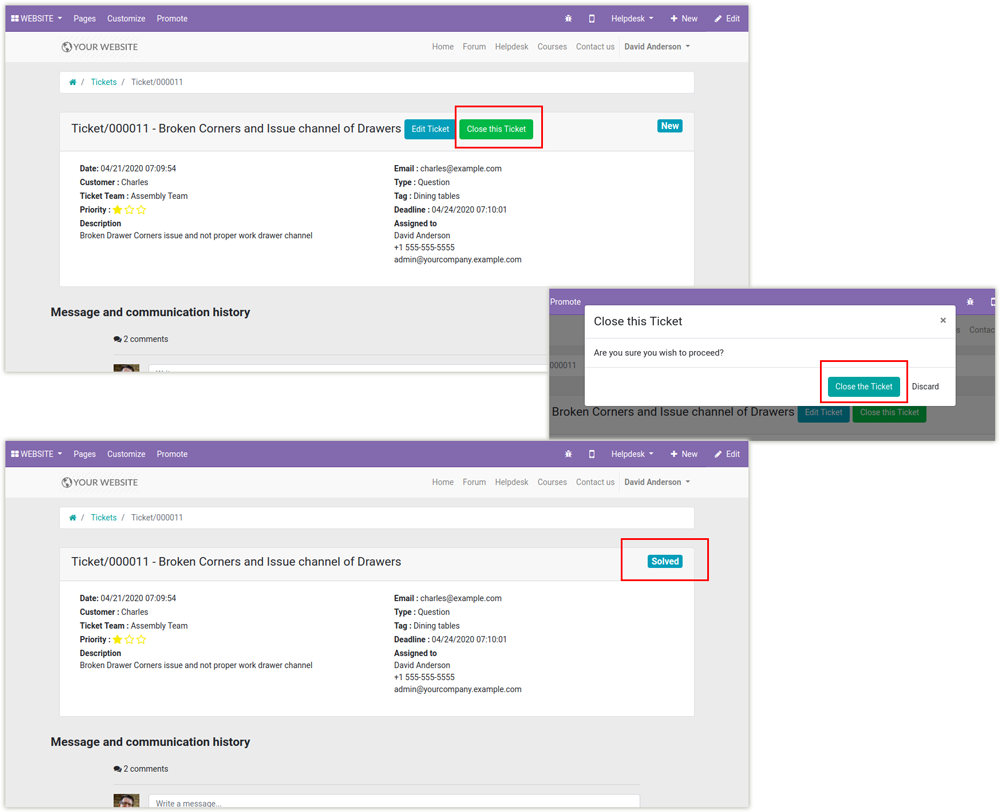Open the Promote menu above the Solved ticket
This screenshot has height=812, width=1000.
tap(172, 454)
